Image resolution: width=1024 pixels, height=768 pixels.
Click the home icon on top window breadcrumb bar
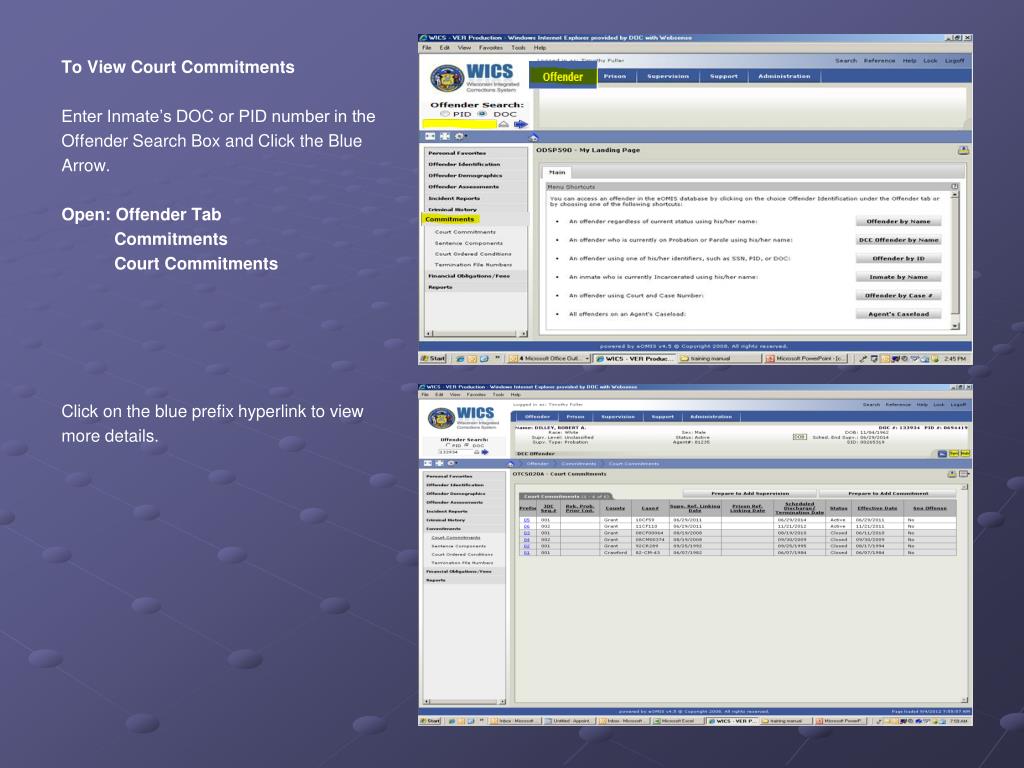pos(534,137)
